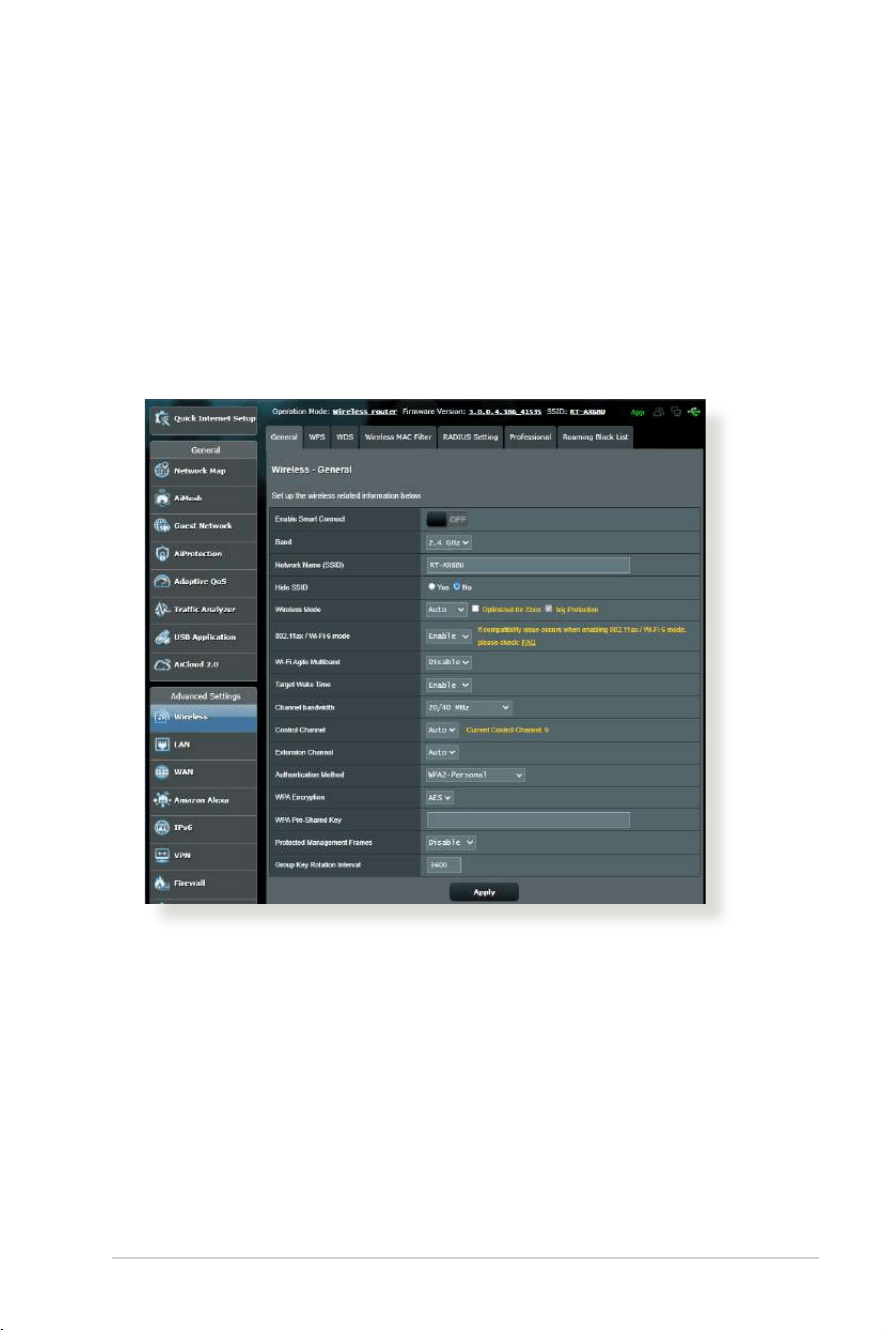This screenshot has height=1330, width=883.
Task: Open the Adaptive QoS gauge icon
Action: [163, 581]
